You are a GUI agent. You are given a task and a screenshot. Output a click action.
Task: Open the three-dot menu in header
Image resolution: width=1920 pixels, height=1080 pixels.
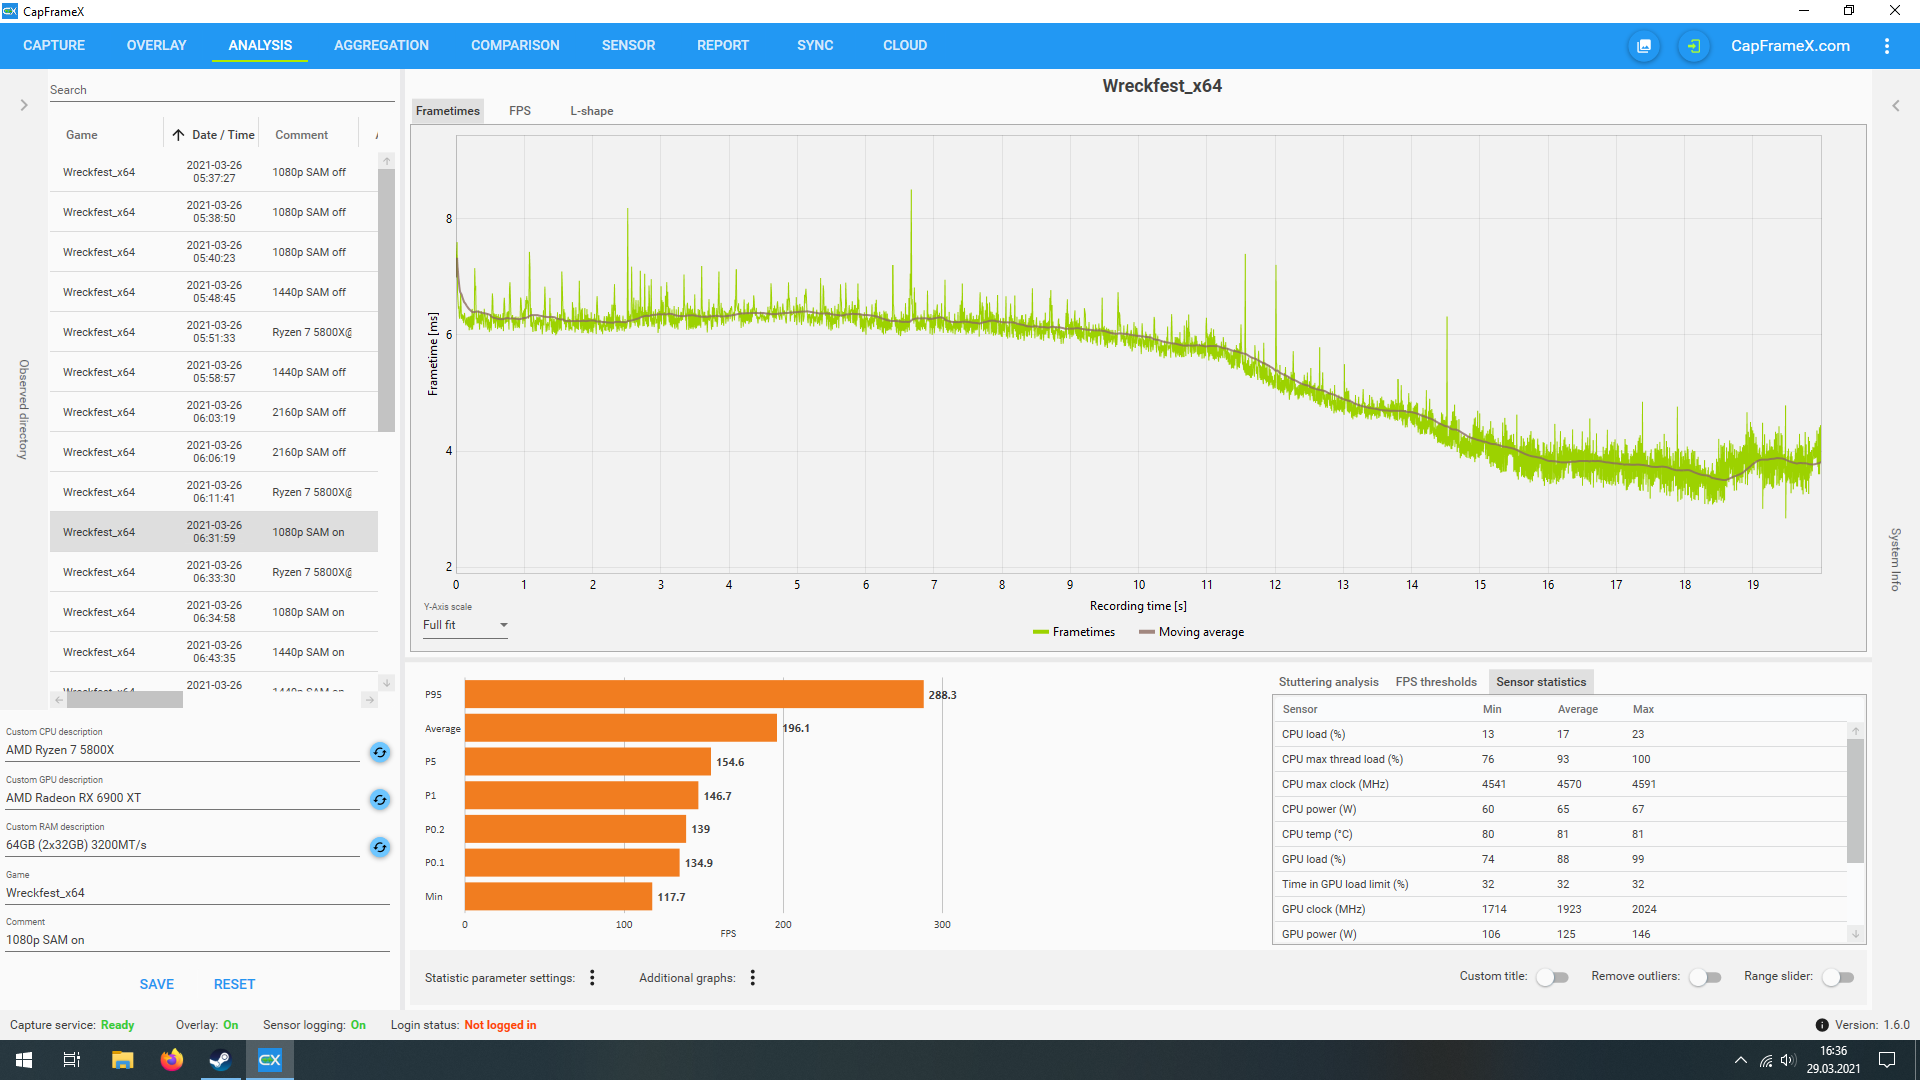click(x=1887, y=46)
